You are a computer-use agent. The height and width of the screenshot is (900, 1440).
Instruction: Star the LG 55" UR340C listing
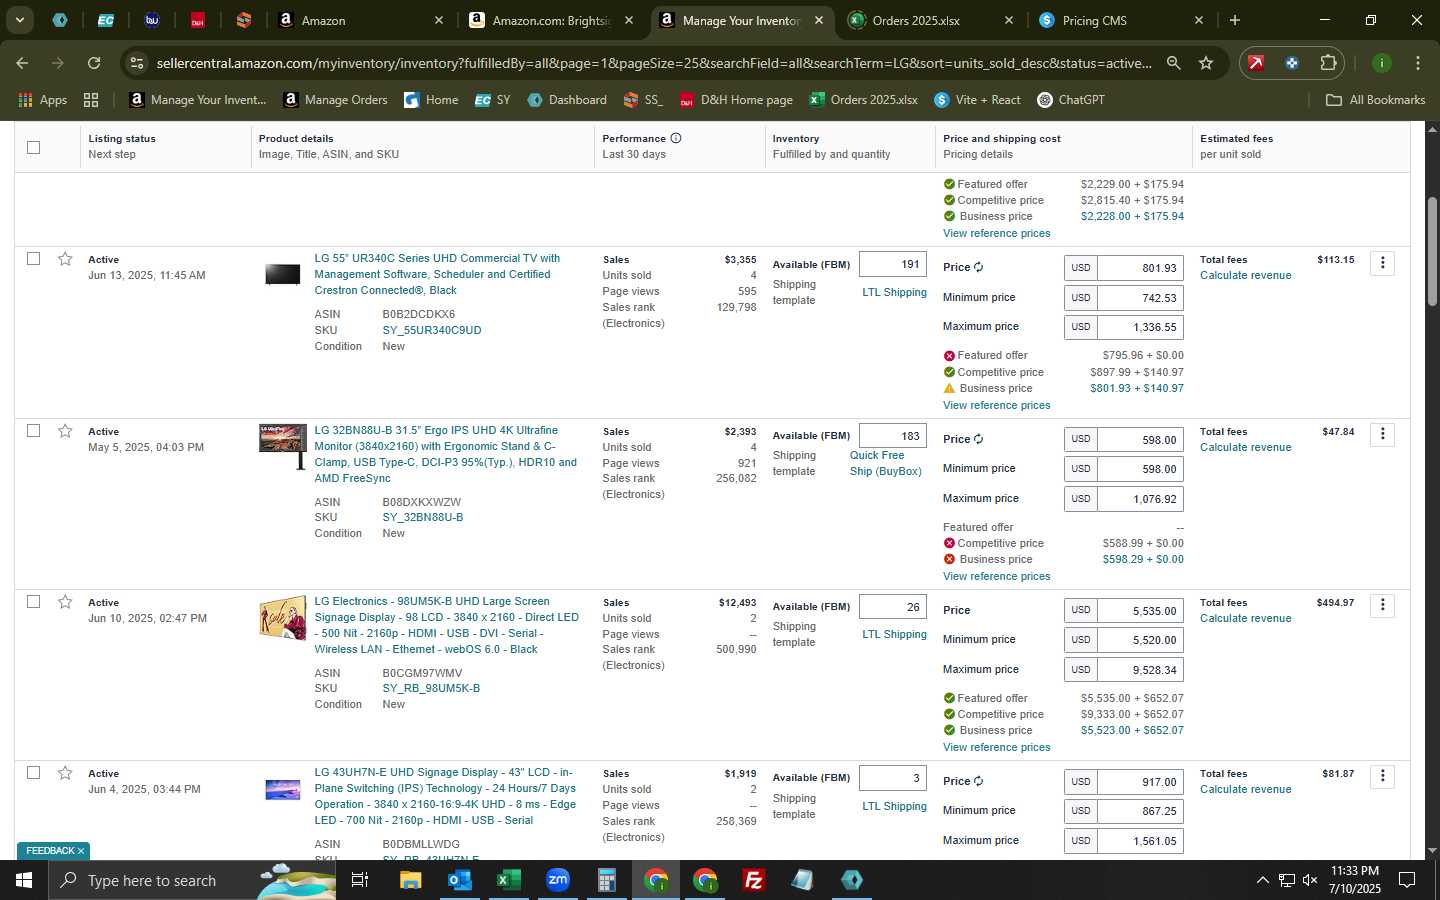pos(65,259)
